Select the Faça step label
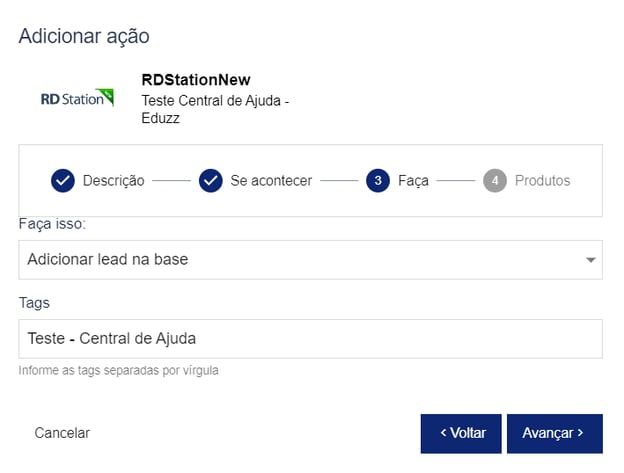Image resolution: width=624 pixels, height=473 pixels. [x=413, y=181]
